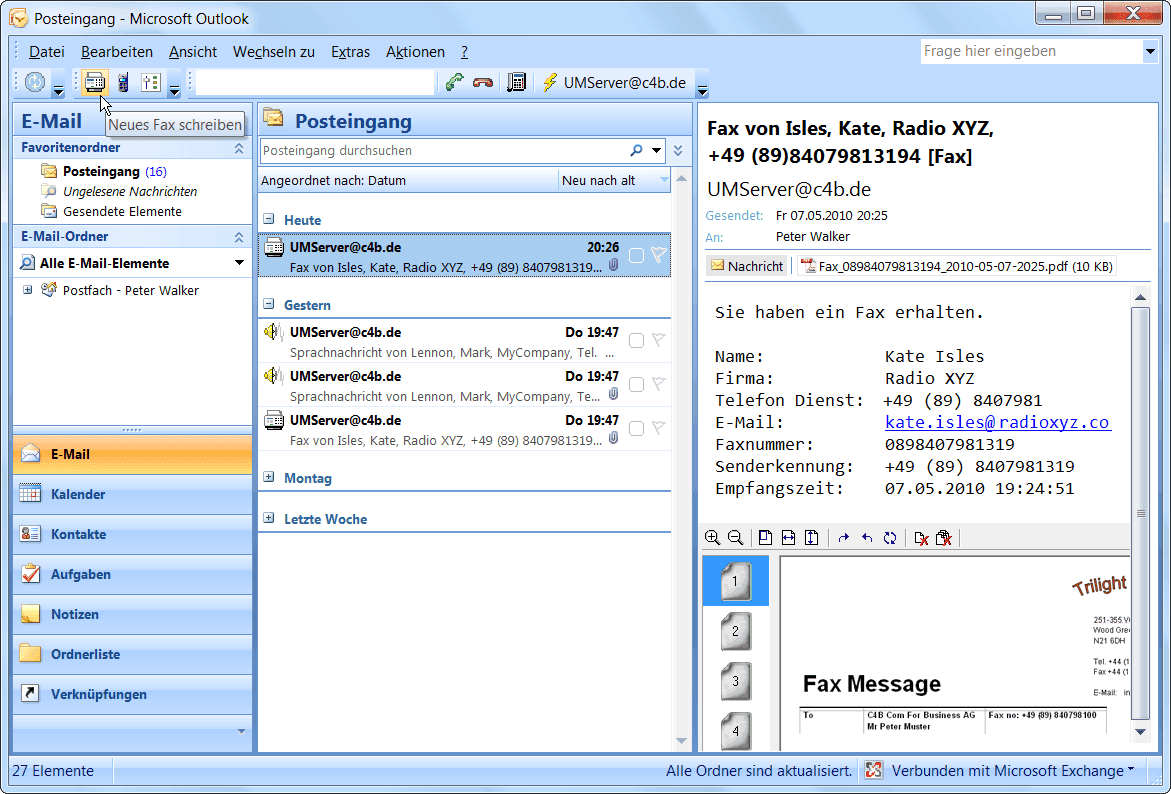Click the green phone dial icon
The height and width of the screenshot is (794, 1171).
pyautogui.click(x=455, y=83)
